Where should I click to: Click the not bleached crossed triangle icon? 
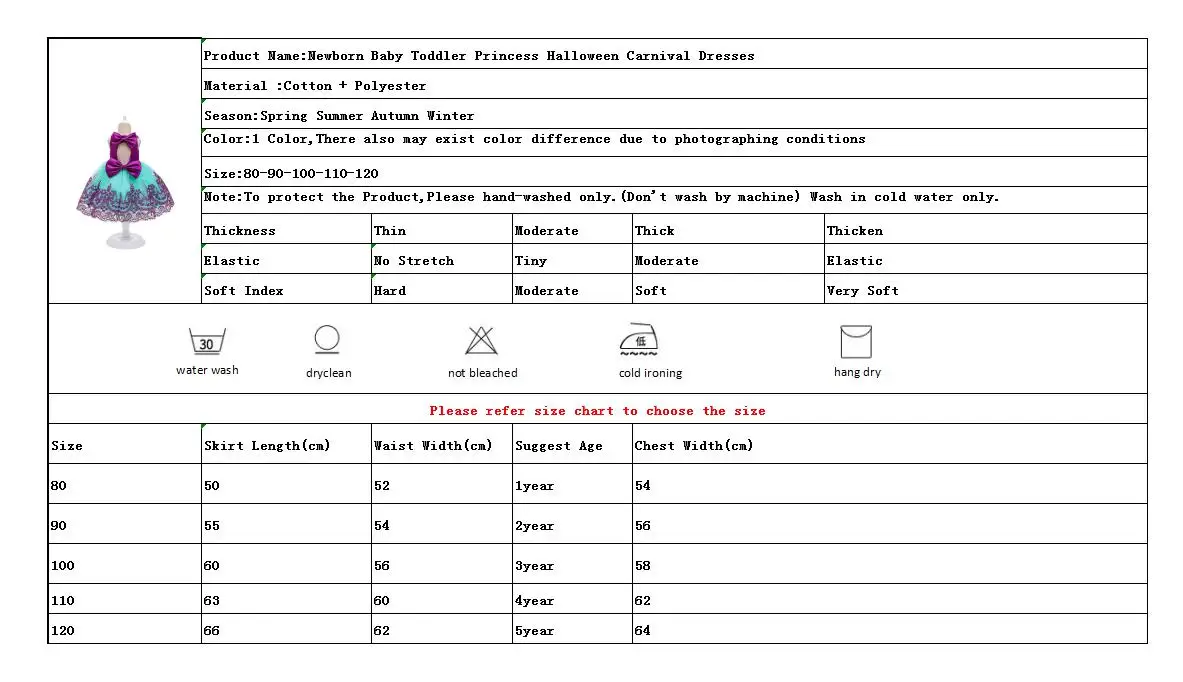pos(481,340)
